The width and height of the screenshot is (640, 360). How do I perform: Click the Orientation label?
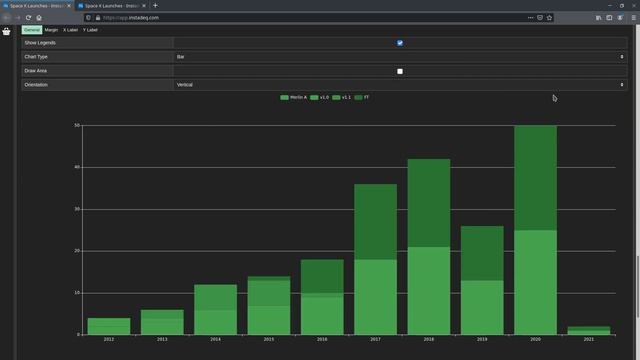click(36, 85)
